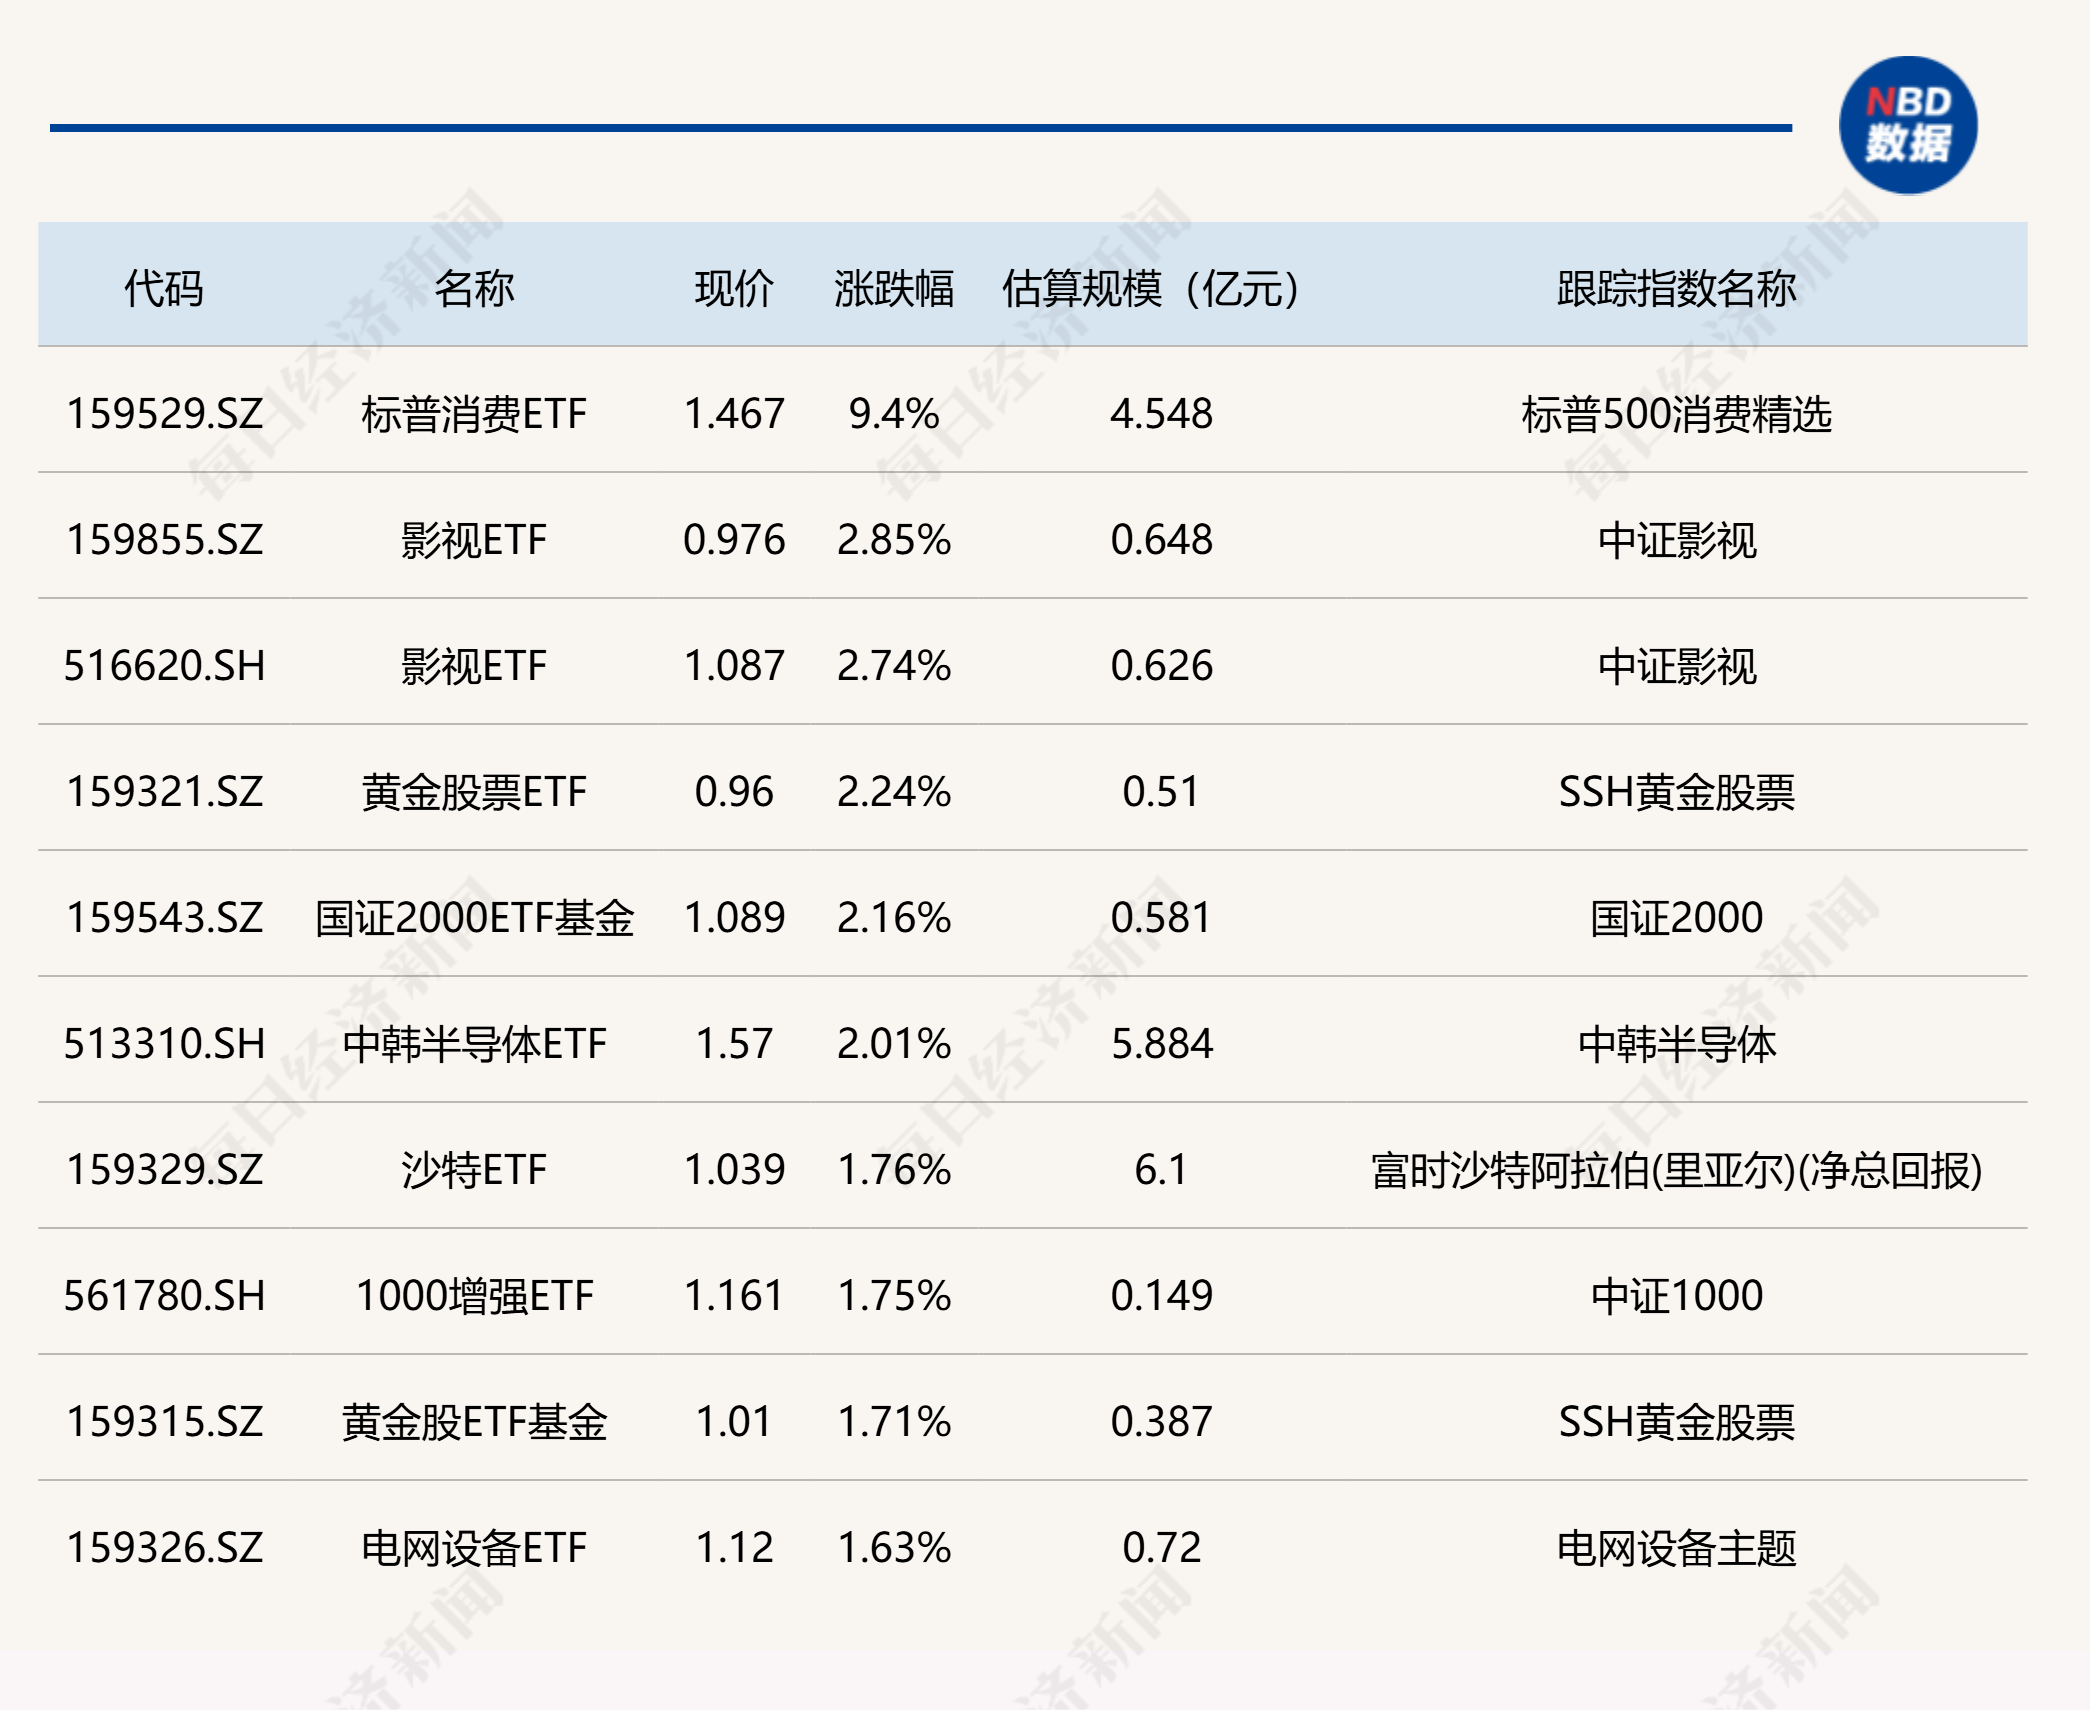
Task: Click the 1000增强ETF name
Action: click(473, 1296)
